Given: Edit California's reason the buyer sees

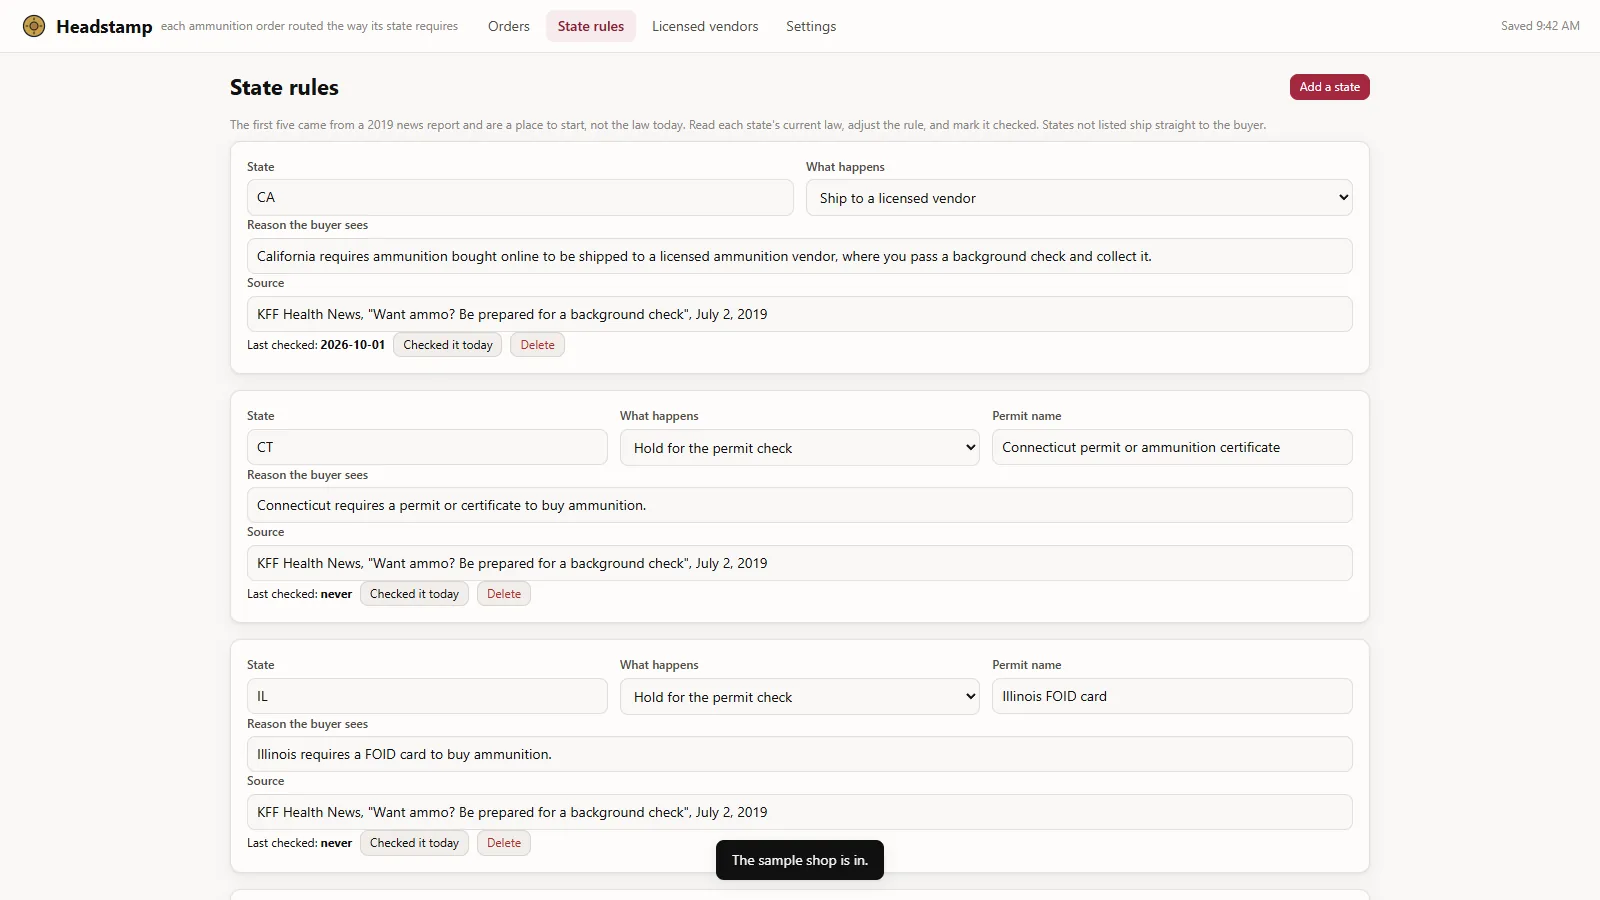Looking at the screenshot, I should [x=800, y=256].
